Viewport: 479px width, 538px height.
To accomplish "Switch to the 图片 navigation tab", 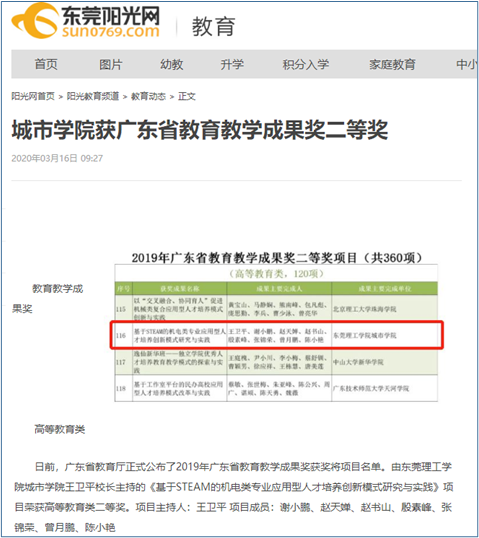I will pyautogui.click(x=110, y=64).
